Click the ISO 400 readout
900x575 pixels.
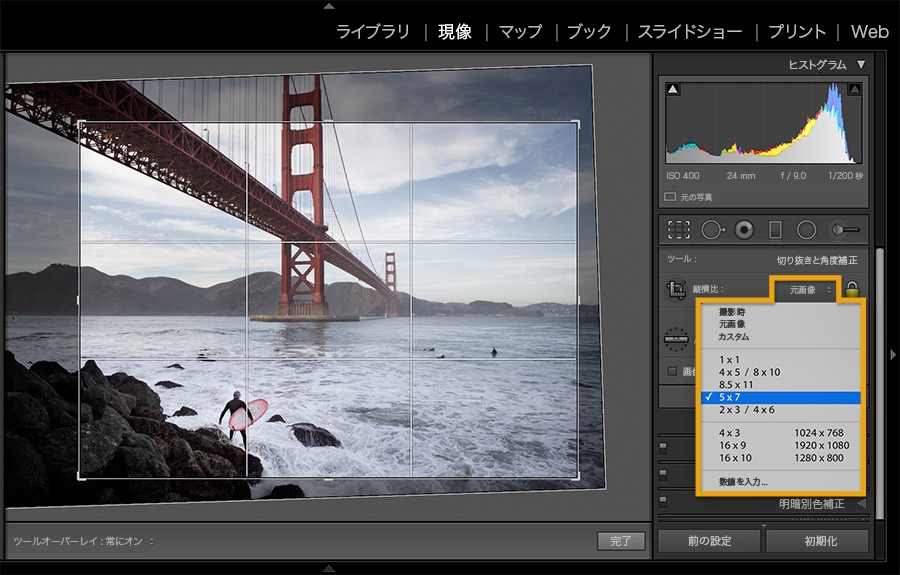[682, 176]
